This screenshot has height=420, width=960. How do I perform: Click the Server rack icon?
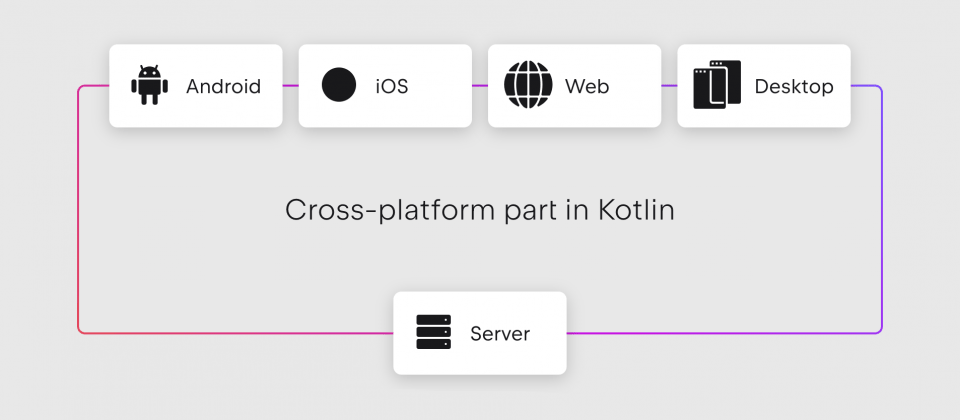433,332
